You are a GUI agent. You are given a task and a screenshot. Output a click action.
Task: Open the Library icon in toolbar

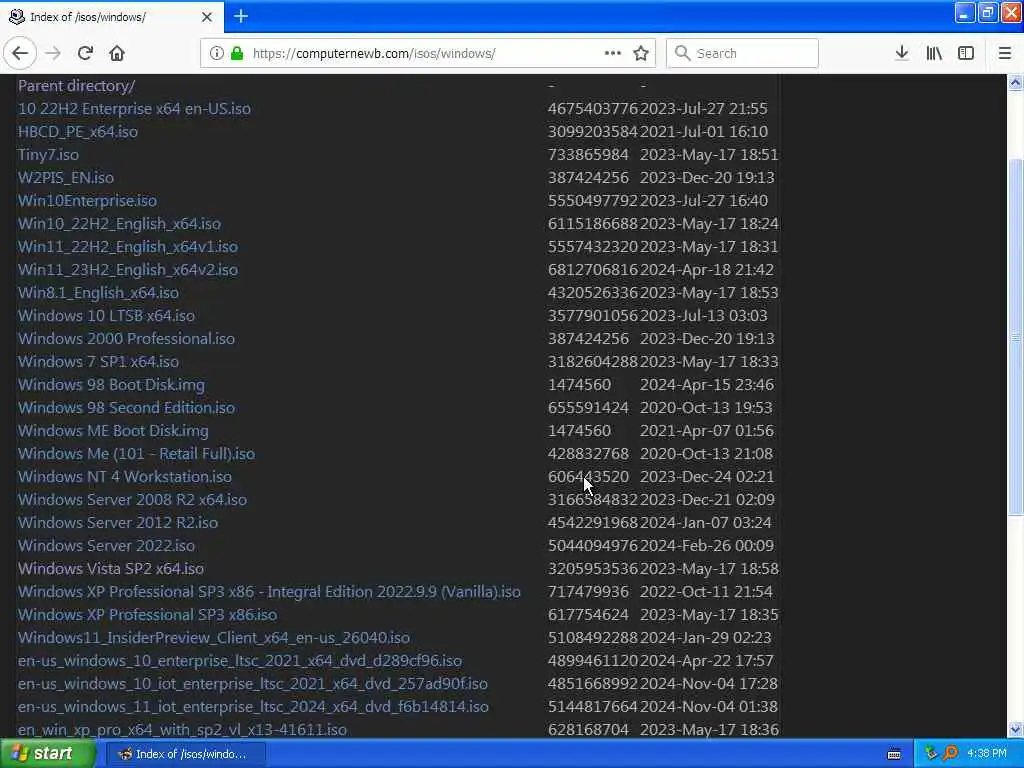tap(934, 54)
